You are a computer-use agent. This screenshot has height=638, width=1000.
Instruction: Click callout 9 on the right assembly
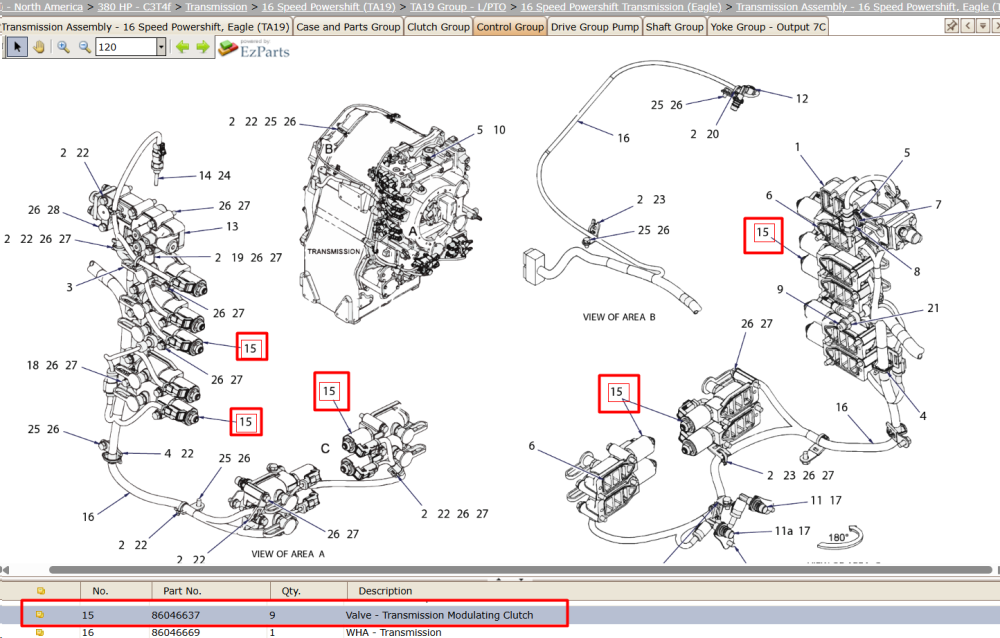(780, 290)
